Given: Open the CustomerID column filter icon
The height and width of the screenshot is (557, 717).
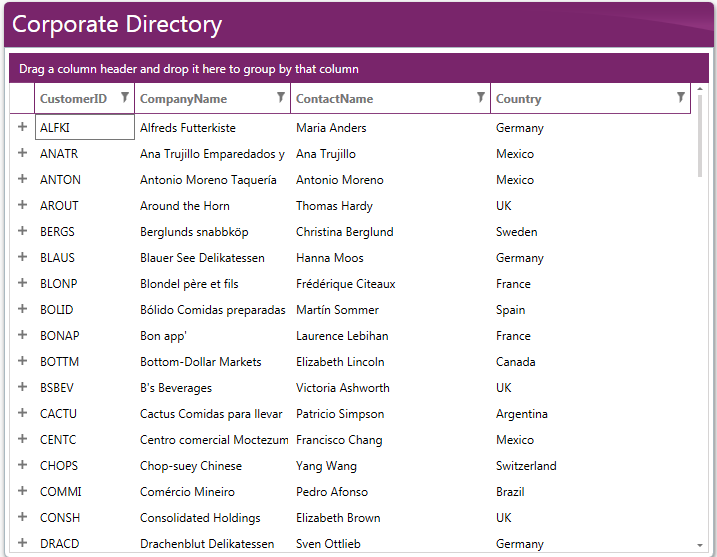Looking at the screenshot, I should point(124,98).
